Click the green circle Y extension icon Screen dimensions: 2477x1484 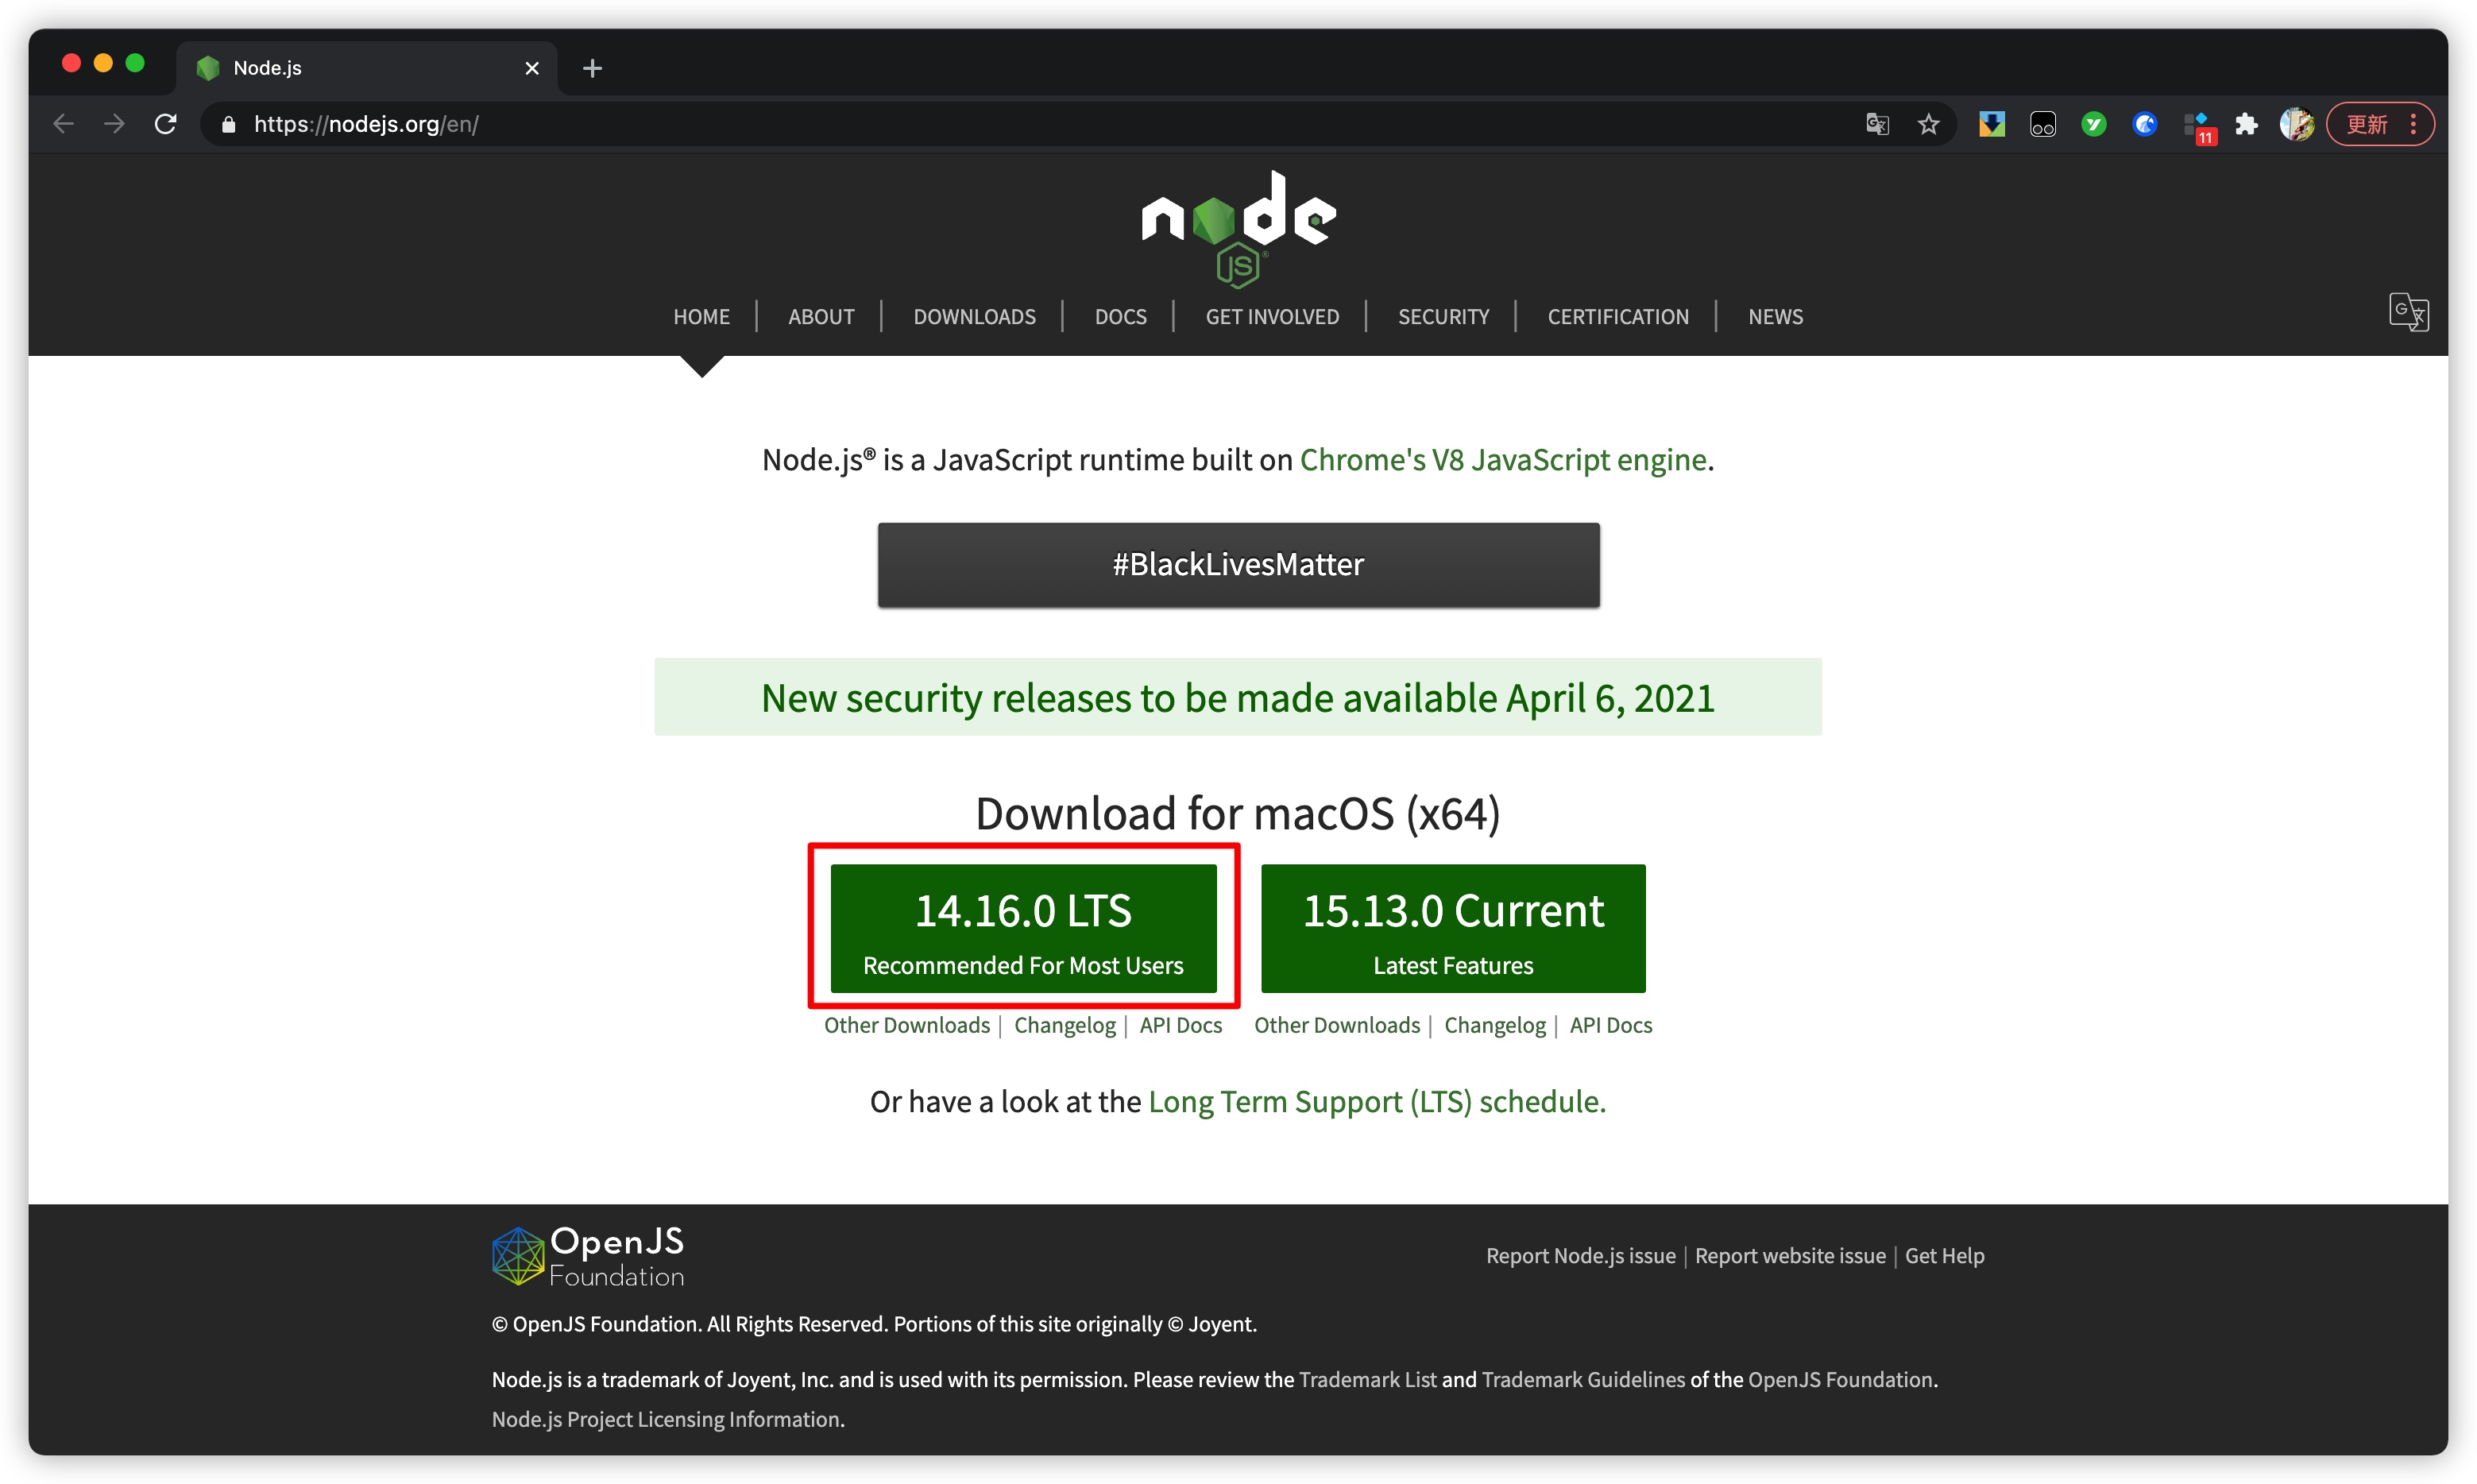tap(2094, 124)
